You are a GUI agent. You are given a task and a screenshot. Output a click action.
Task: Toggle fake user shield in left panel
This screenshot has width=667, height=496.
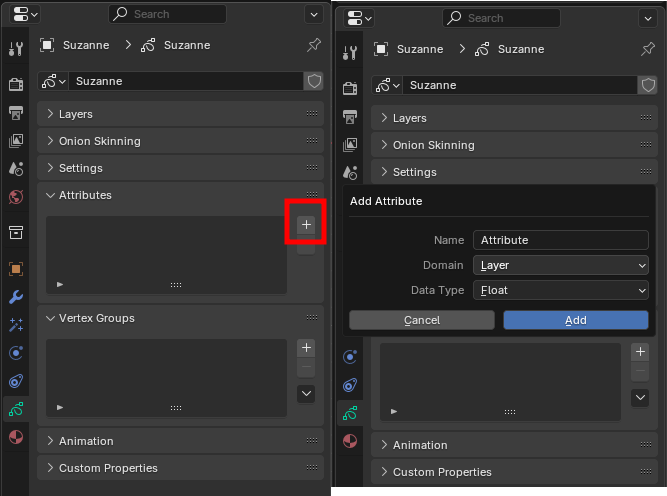tap(314, 81)
